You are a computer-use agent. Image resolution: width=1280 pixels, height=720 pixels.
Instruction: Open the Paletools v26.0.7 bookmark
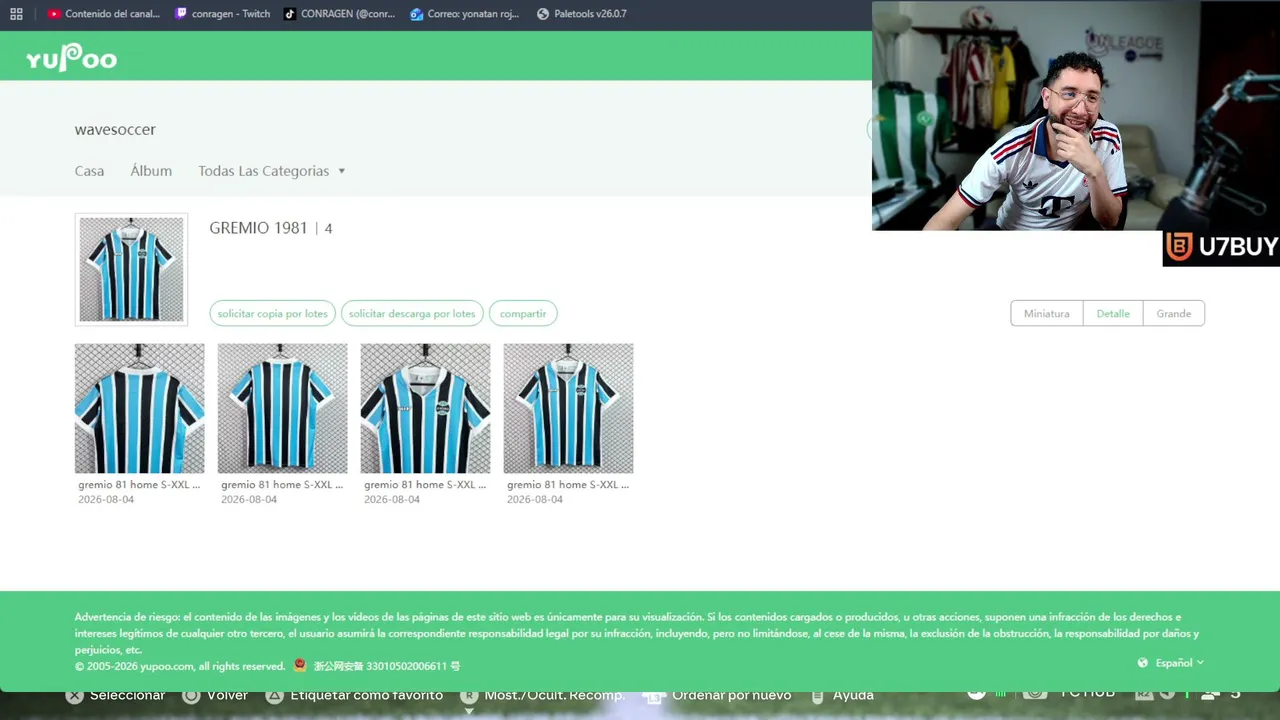point(581,14)
